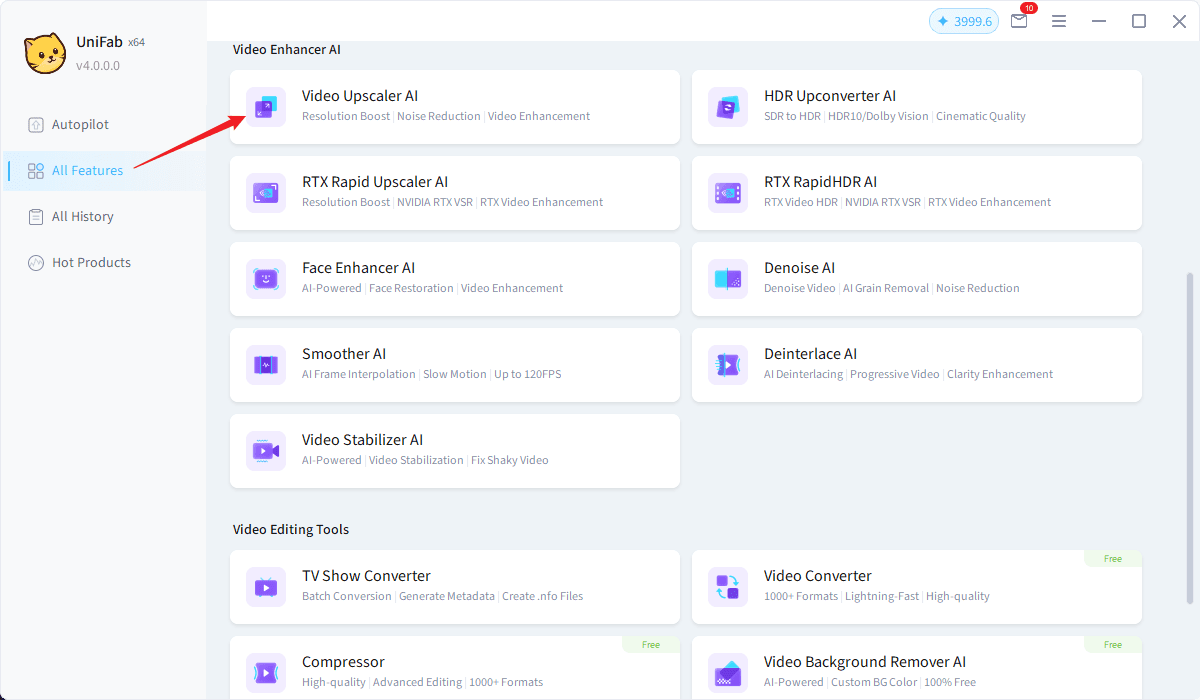1200x700 pixels.
Task: Click the 3999.6 credits badge
Action: coord(963,21)
